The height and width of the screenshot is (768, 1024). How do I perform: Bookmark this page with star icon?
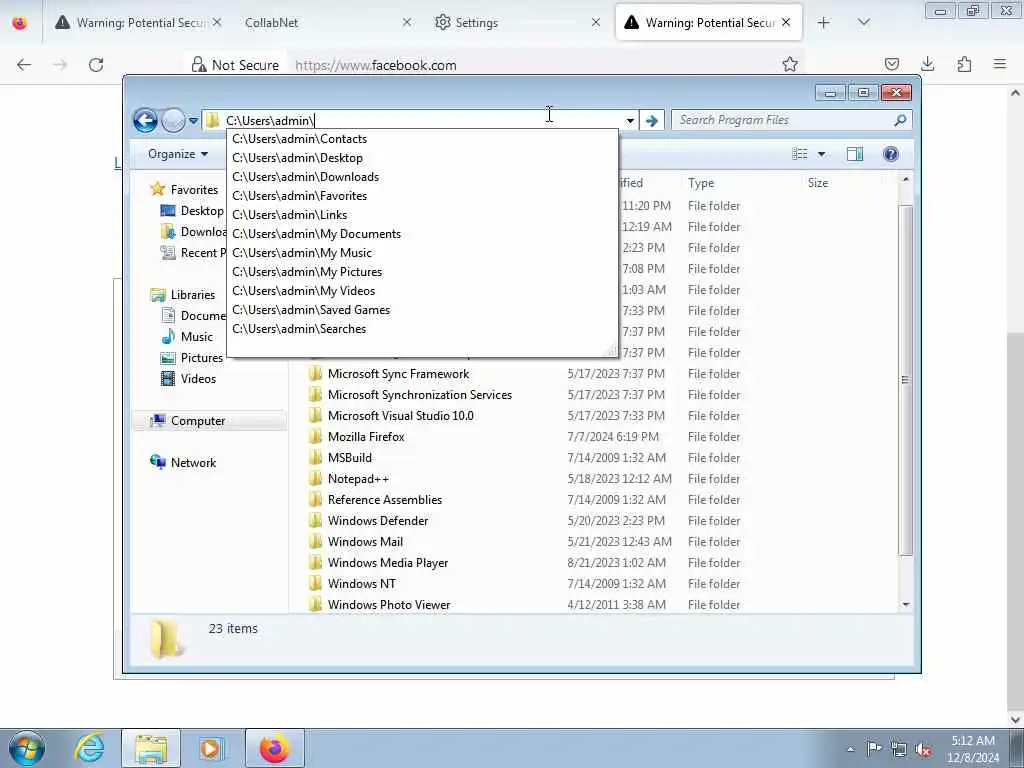tap(790, 64)
